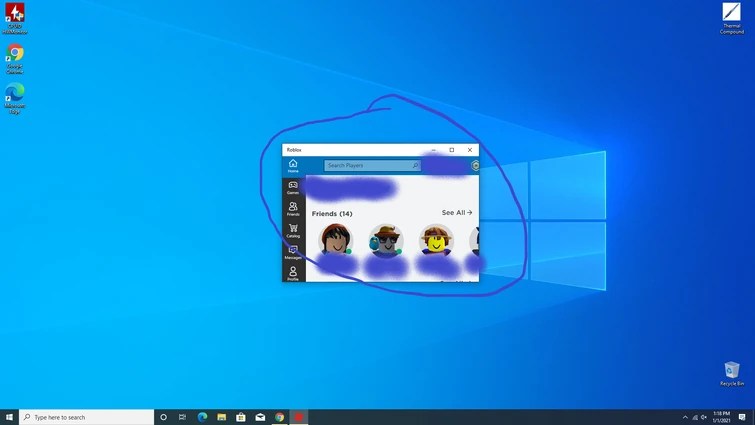Viewport: 755px width, 425px height.
Task: Select the brown-haired friend avatar
Action: 336,239
